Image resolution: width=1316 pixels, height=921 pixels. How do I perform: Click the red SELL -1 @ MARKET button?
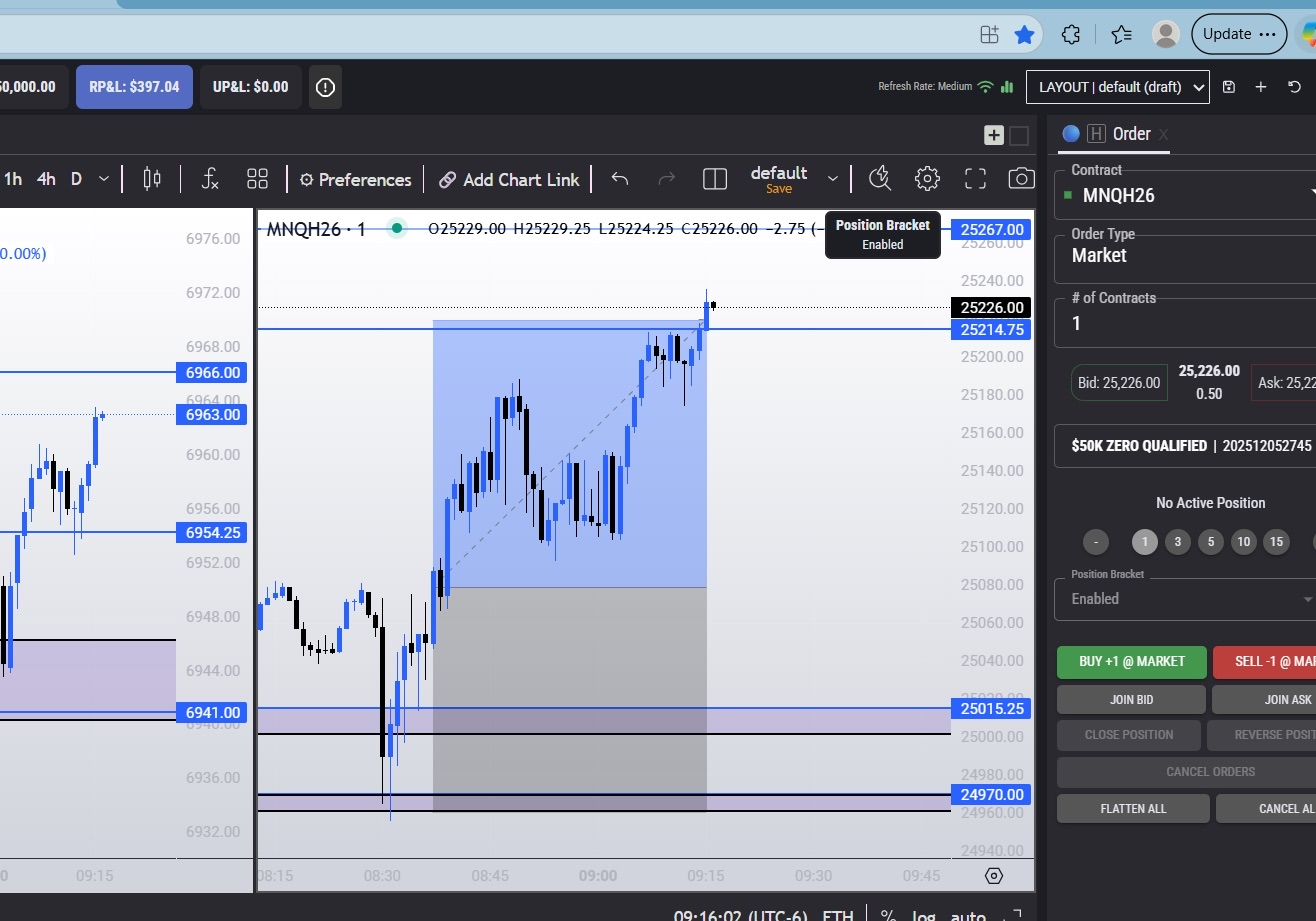pos(1264,662)
